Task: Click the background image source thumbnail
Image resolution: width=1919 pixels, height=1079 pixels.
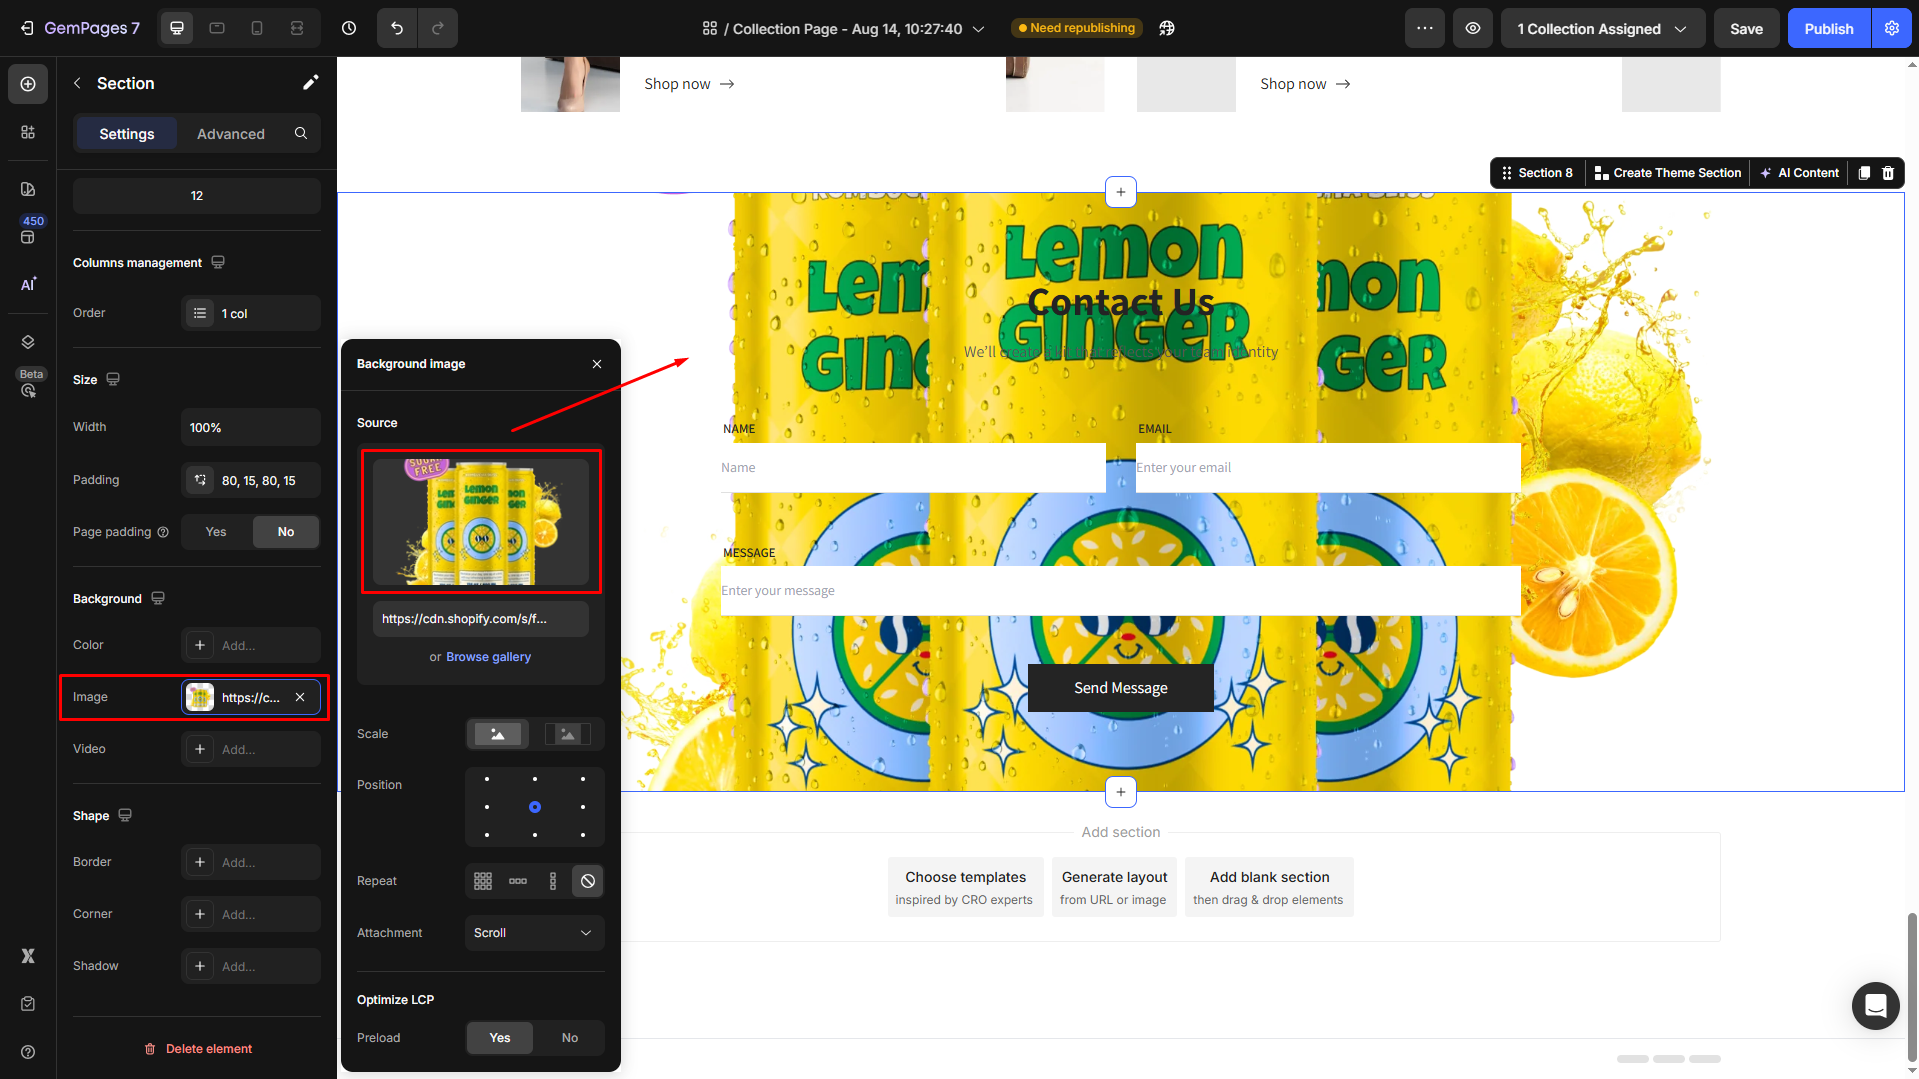Action: click(x=481, y=521)
